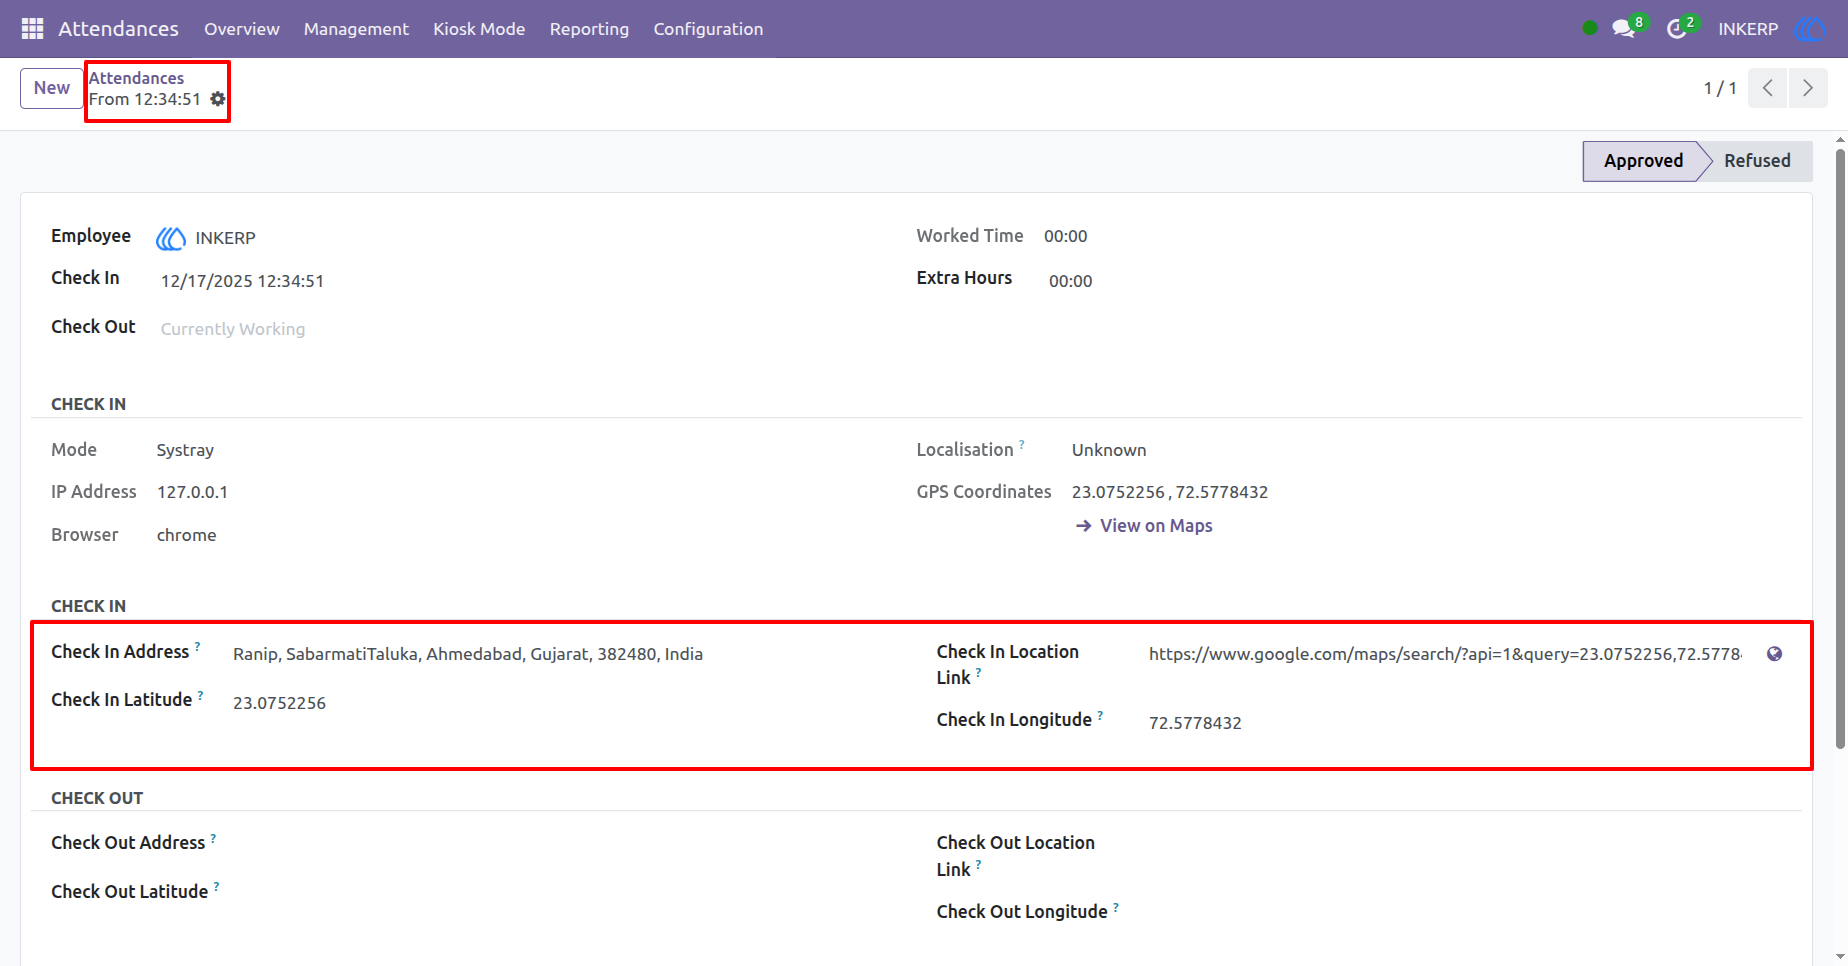Image resolution: width=1848 pixels, height=966 pixels.
Task: Open the apps grid menu icon
Action: click(x=32, y=29)
